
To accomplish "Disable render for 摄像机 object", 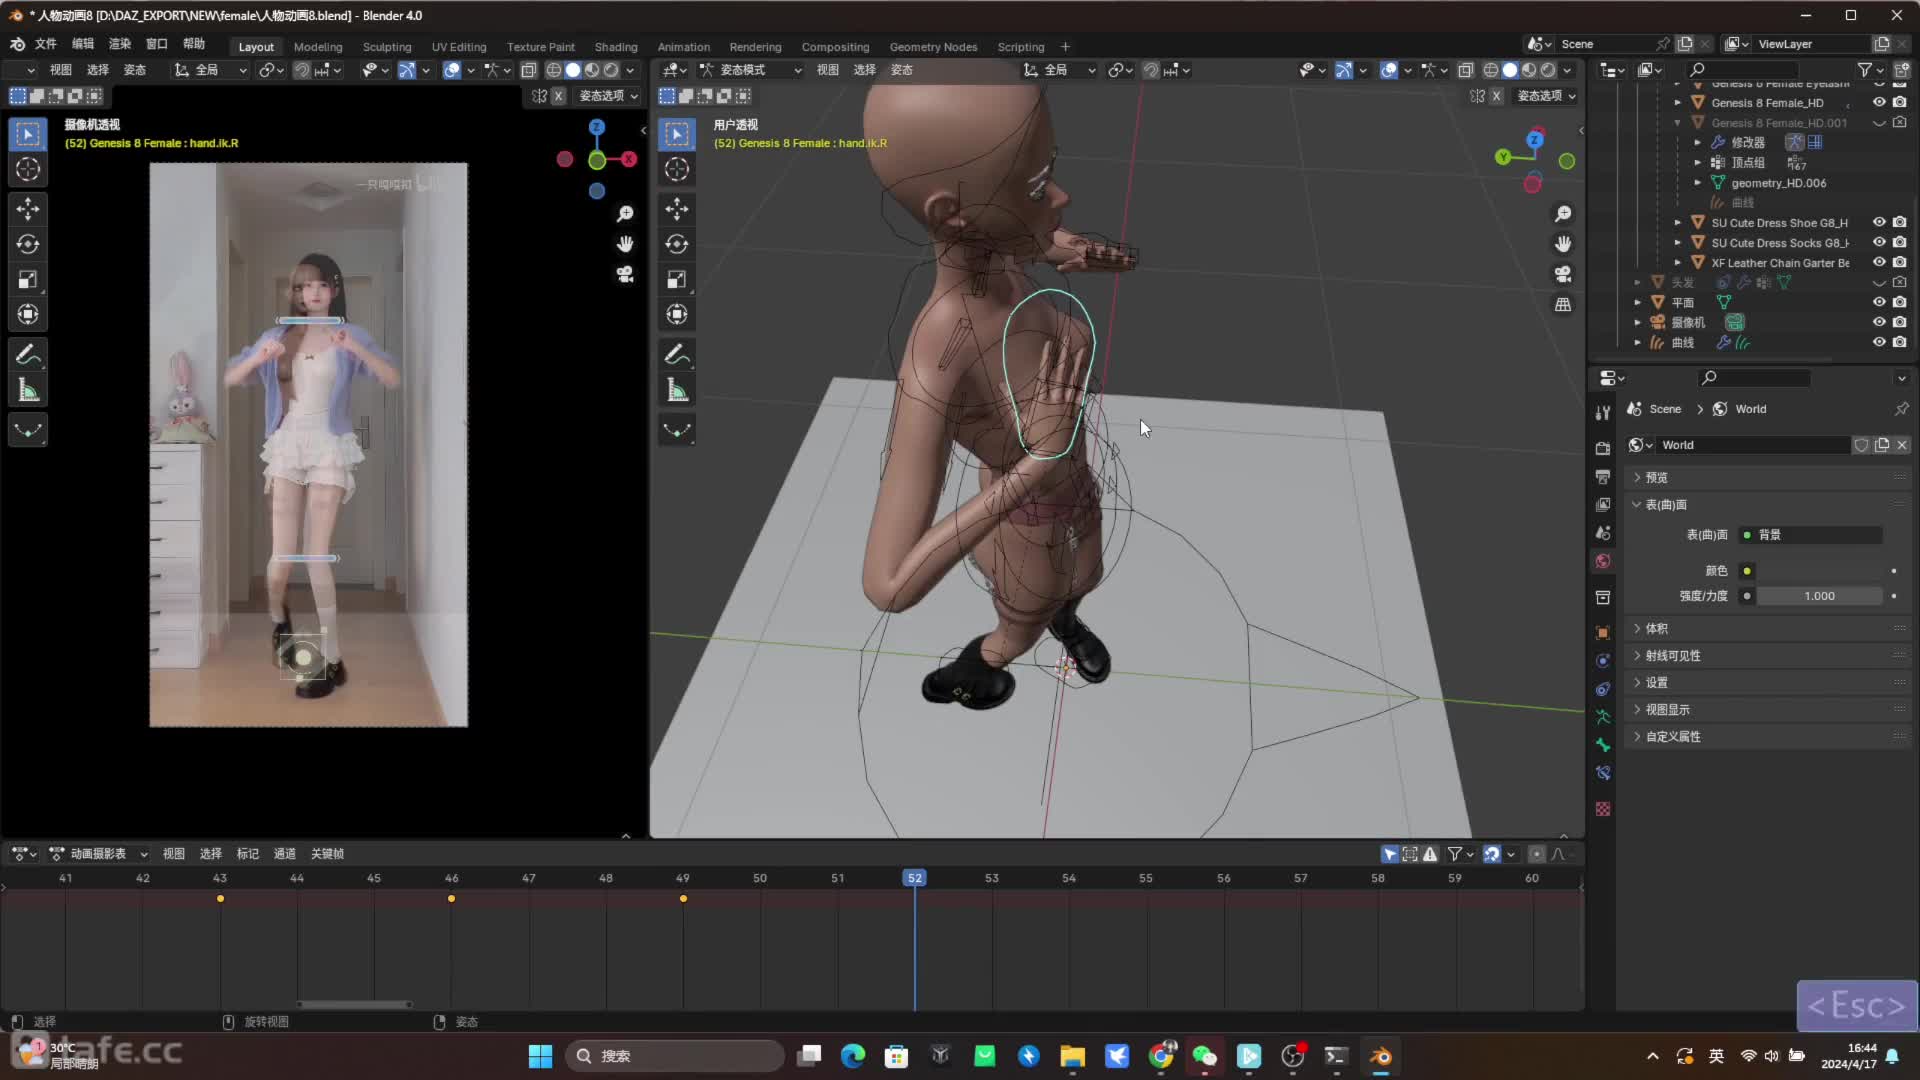I will (1899, 322).
